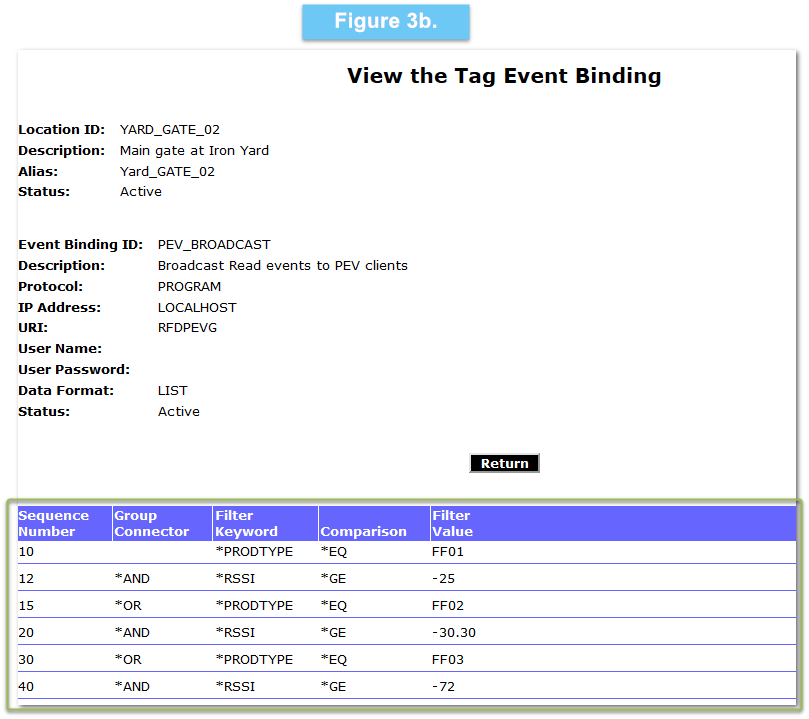Click *RSSI keyword in sequence 20 row
Image resolution: width=809 pixels, height=719 pixels.
235,633
